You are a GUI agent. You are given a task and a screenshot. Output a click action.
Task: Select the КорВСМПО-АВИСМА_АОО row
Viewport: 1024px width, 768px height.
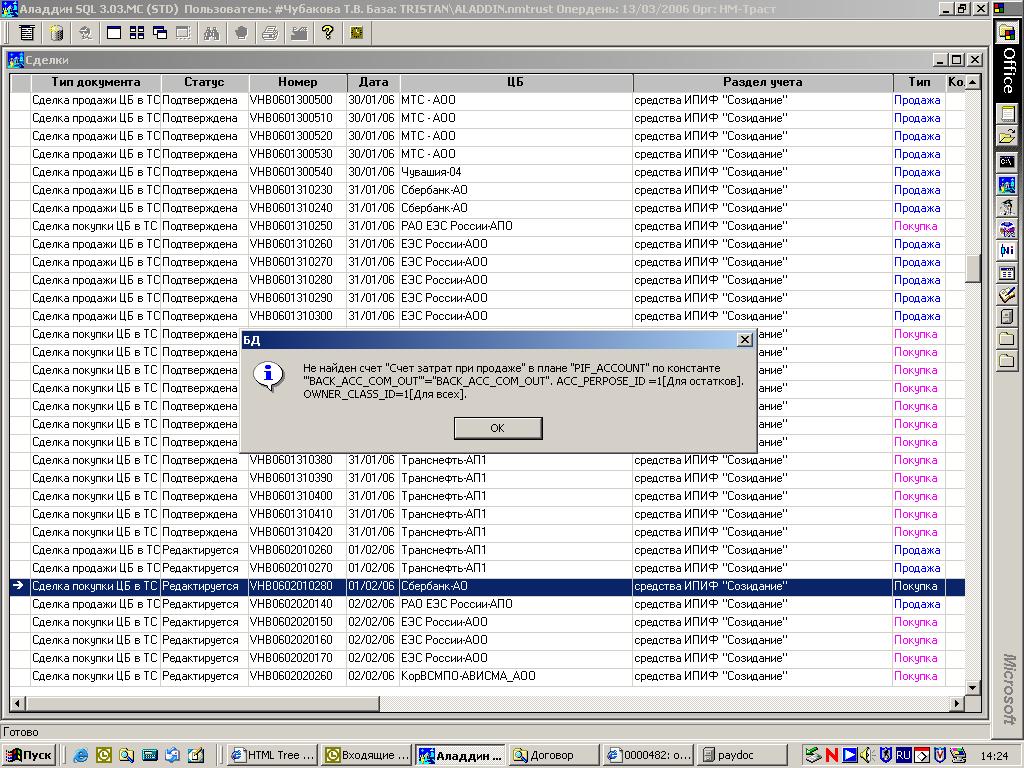488,677
